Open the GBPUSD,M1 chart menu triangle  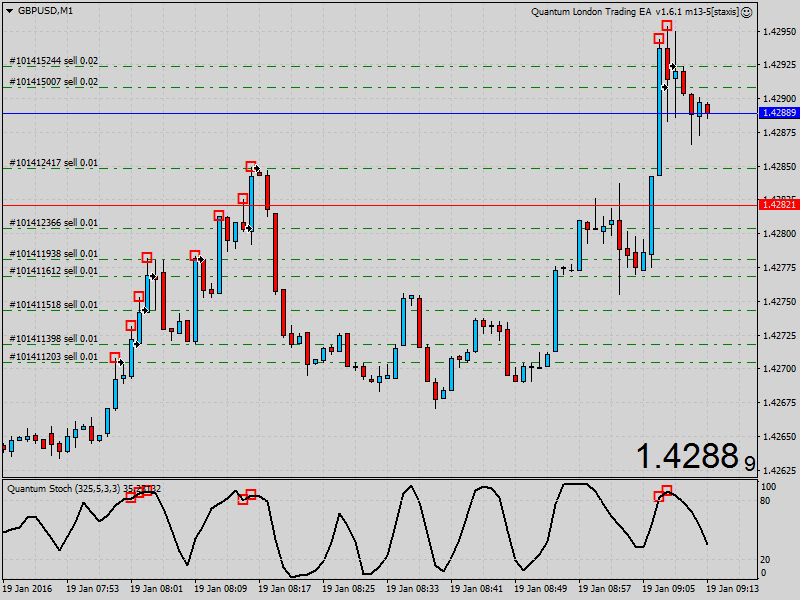point(10,11)
